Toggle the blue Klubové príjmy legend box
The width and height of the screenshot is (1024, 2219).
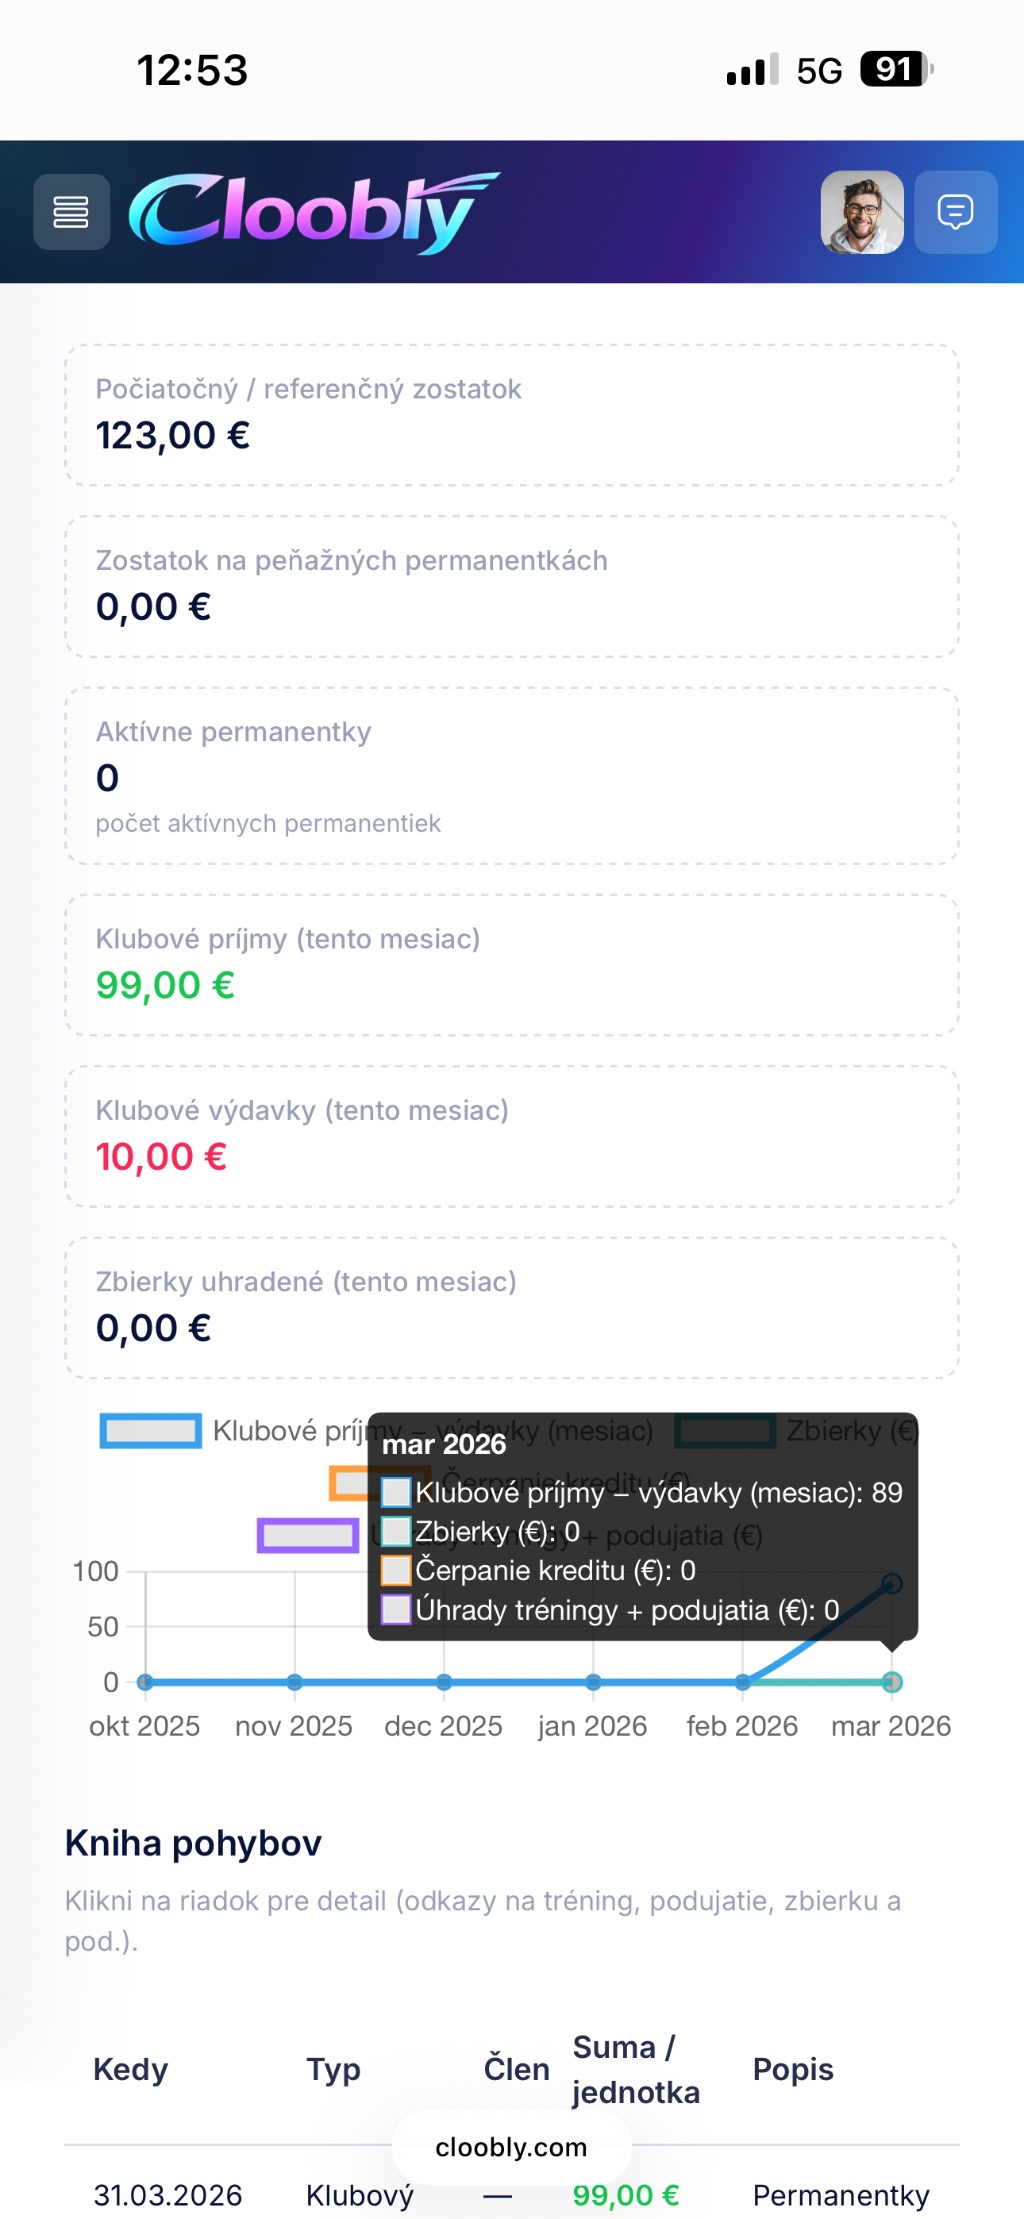tap(151, 1430)
